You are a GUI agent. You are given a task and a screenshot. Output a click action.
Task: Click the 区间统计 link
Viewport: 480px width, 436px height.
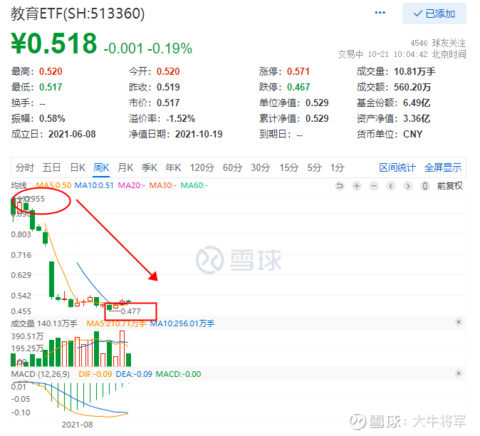click(397, 167)
